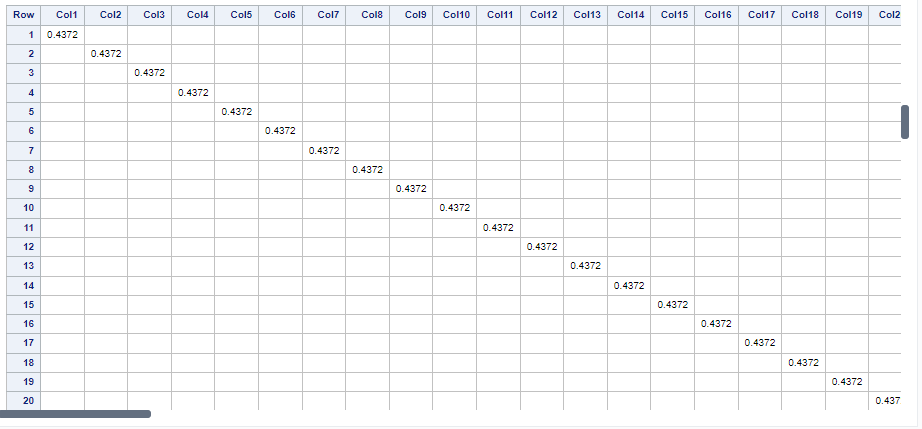Click the Col19 column header
Image resolution: width=922 pixels, height=429 pixels.
point(847,15)
